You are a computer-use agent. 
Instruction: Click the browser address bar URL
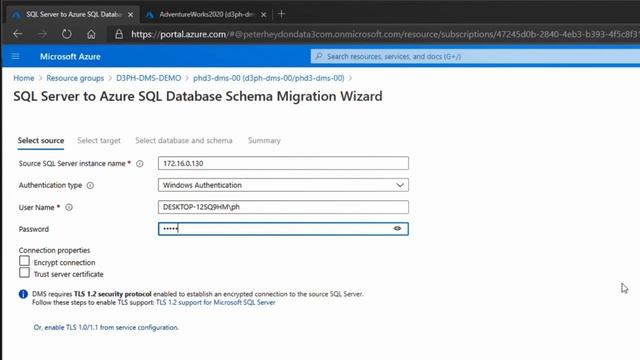pos(384,34)
